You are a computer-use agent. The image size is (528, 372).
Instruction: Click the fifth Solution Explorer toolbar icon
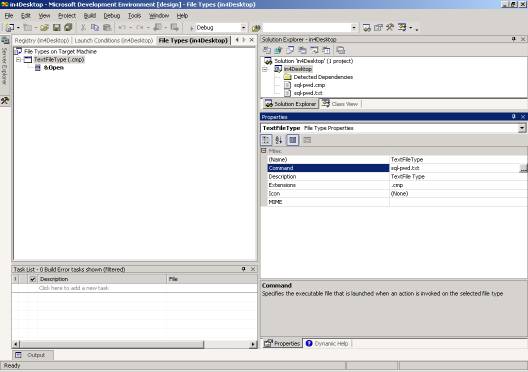314,50
